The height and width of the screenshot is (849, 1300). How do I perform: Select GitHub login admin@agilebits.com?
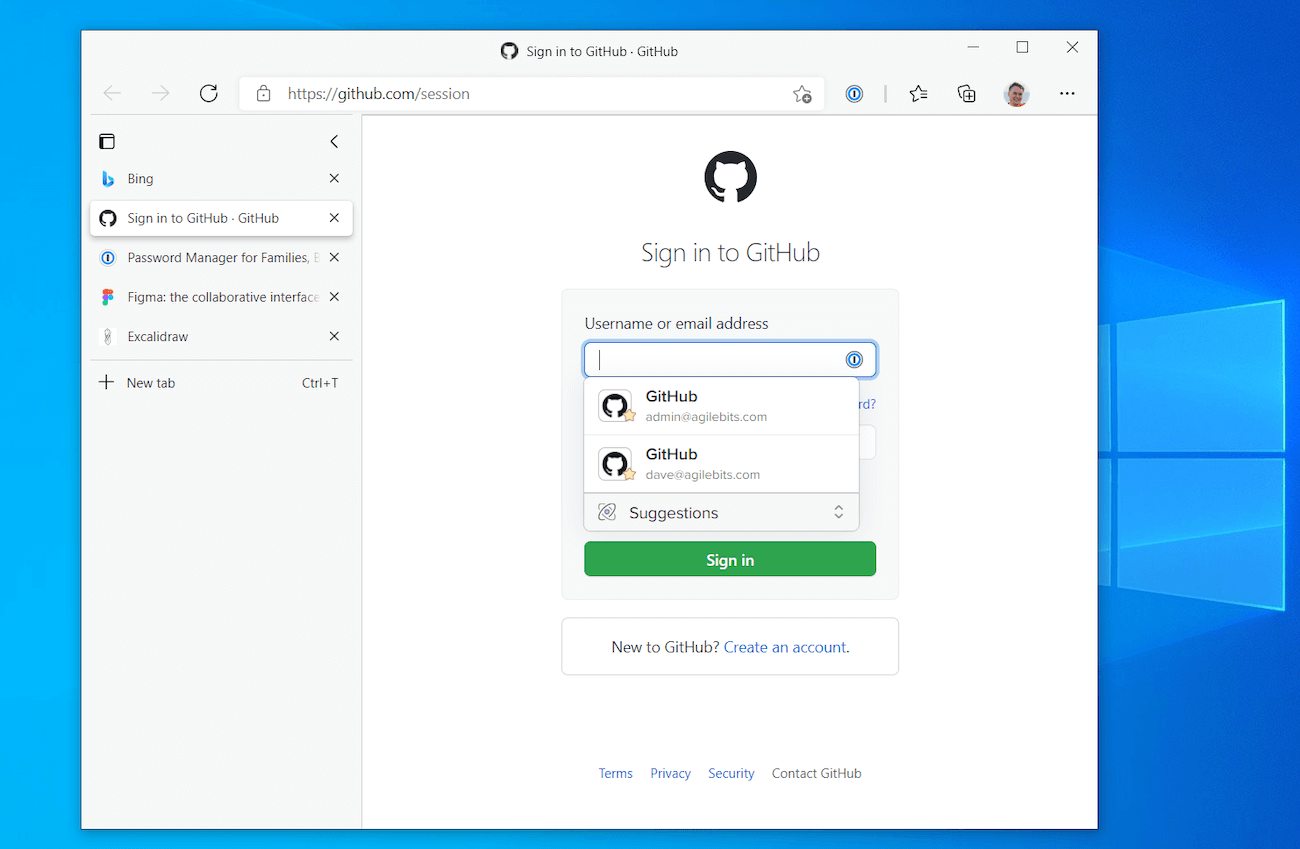721,406
